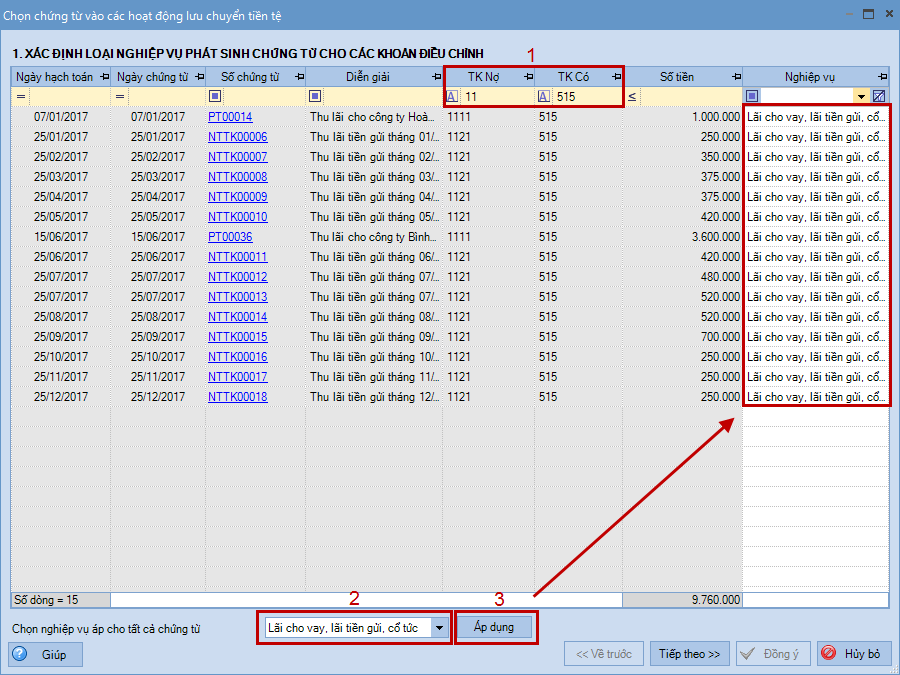Open the Nghiệp vụ filter dropdown arrow
The image size is (900, 675).
point(861,96)
